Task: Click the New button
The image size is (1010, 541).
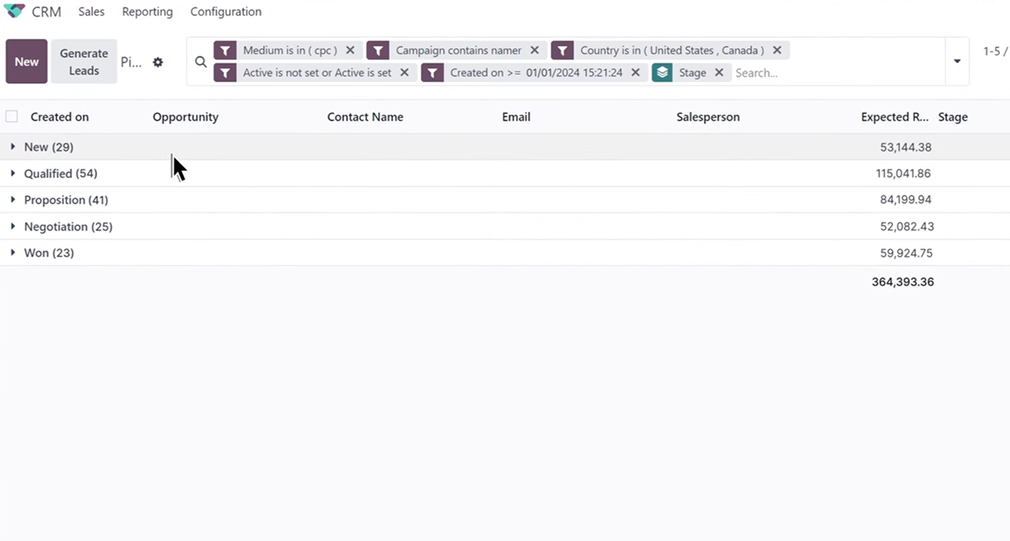Action: [x=27, y=62]
